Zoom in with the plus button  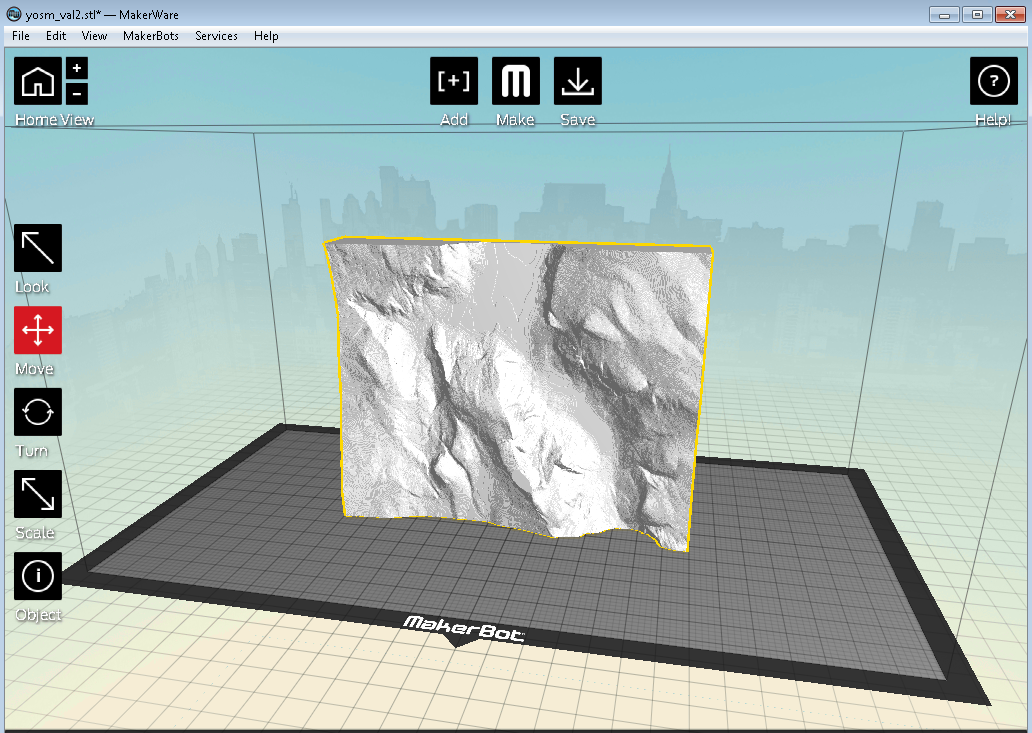(x=76, y=68)
